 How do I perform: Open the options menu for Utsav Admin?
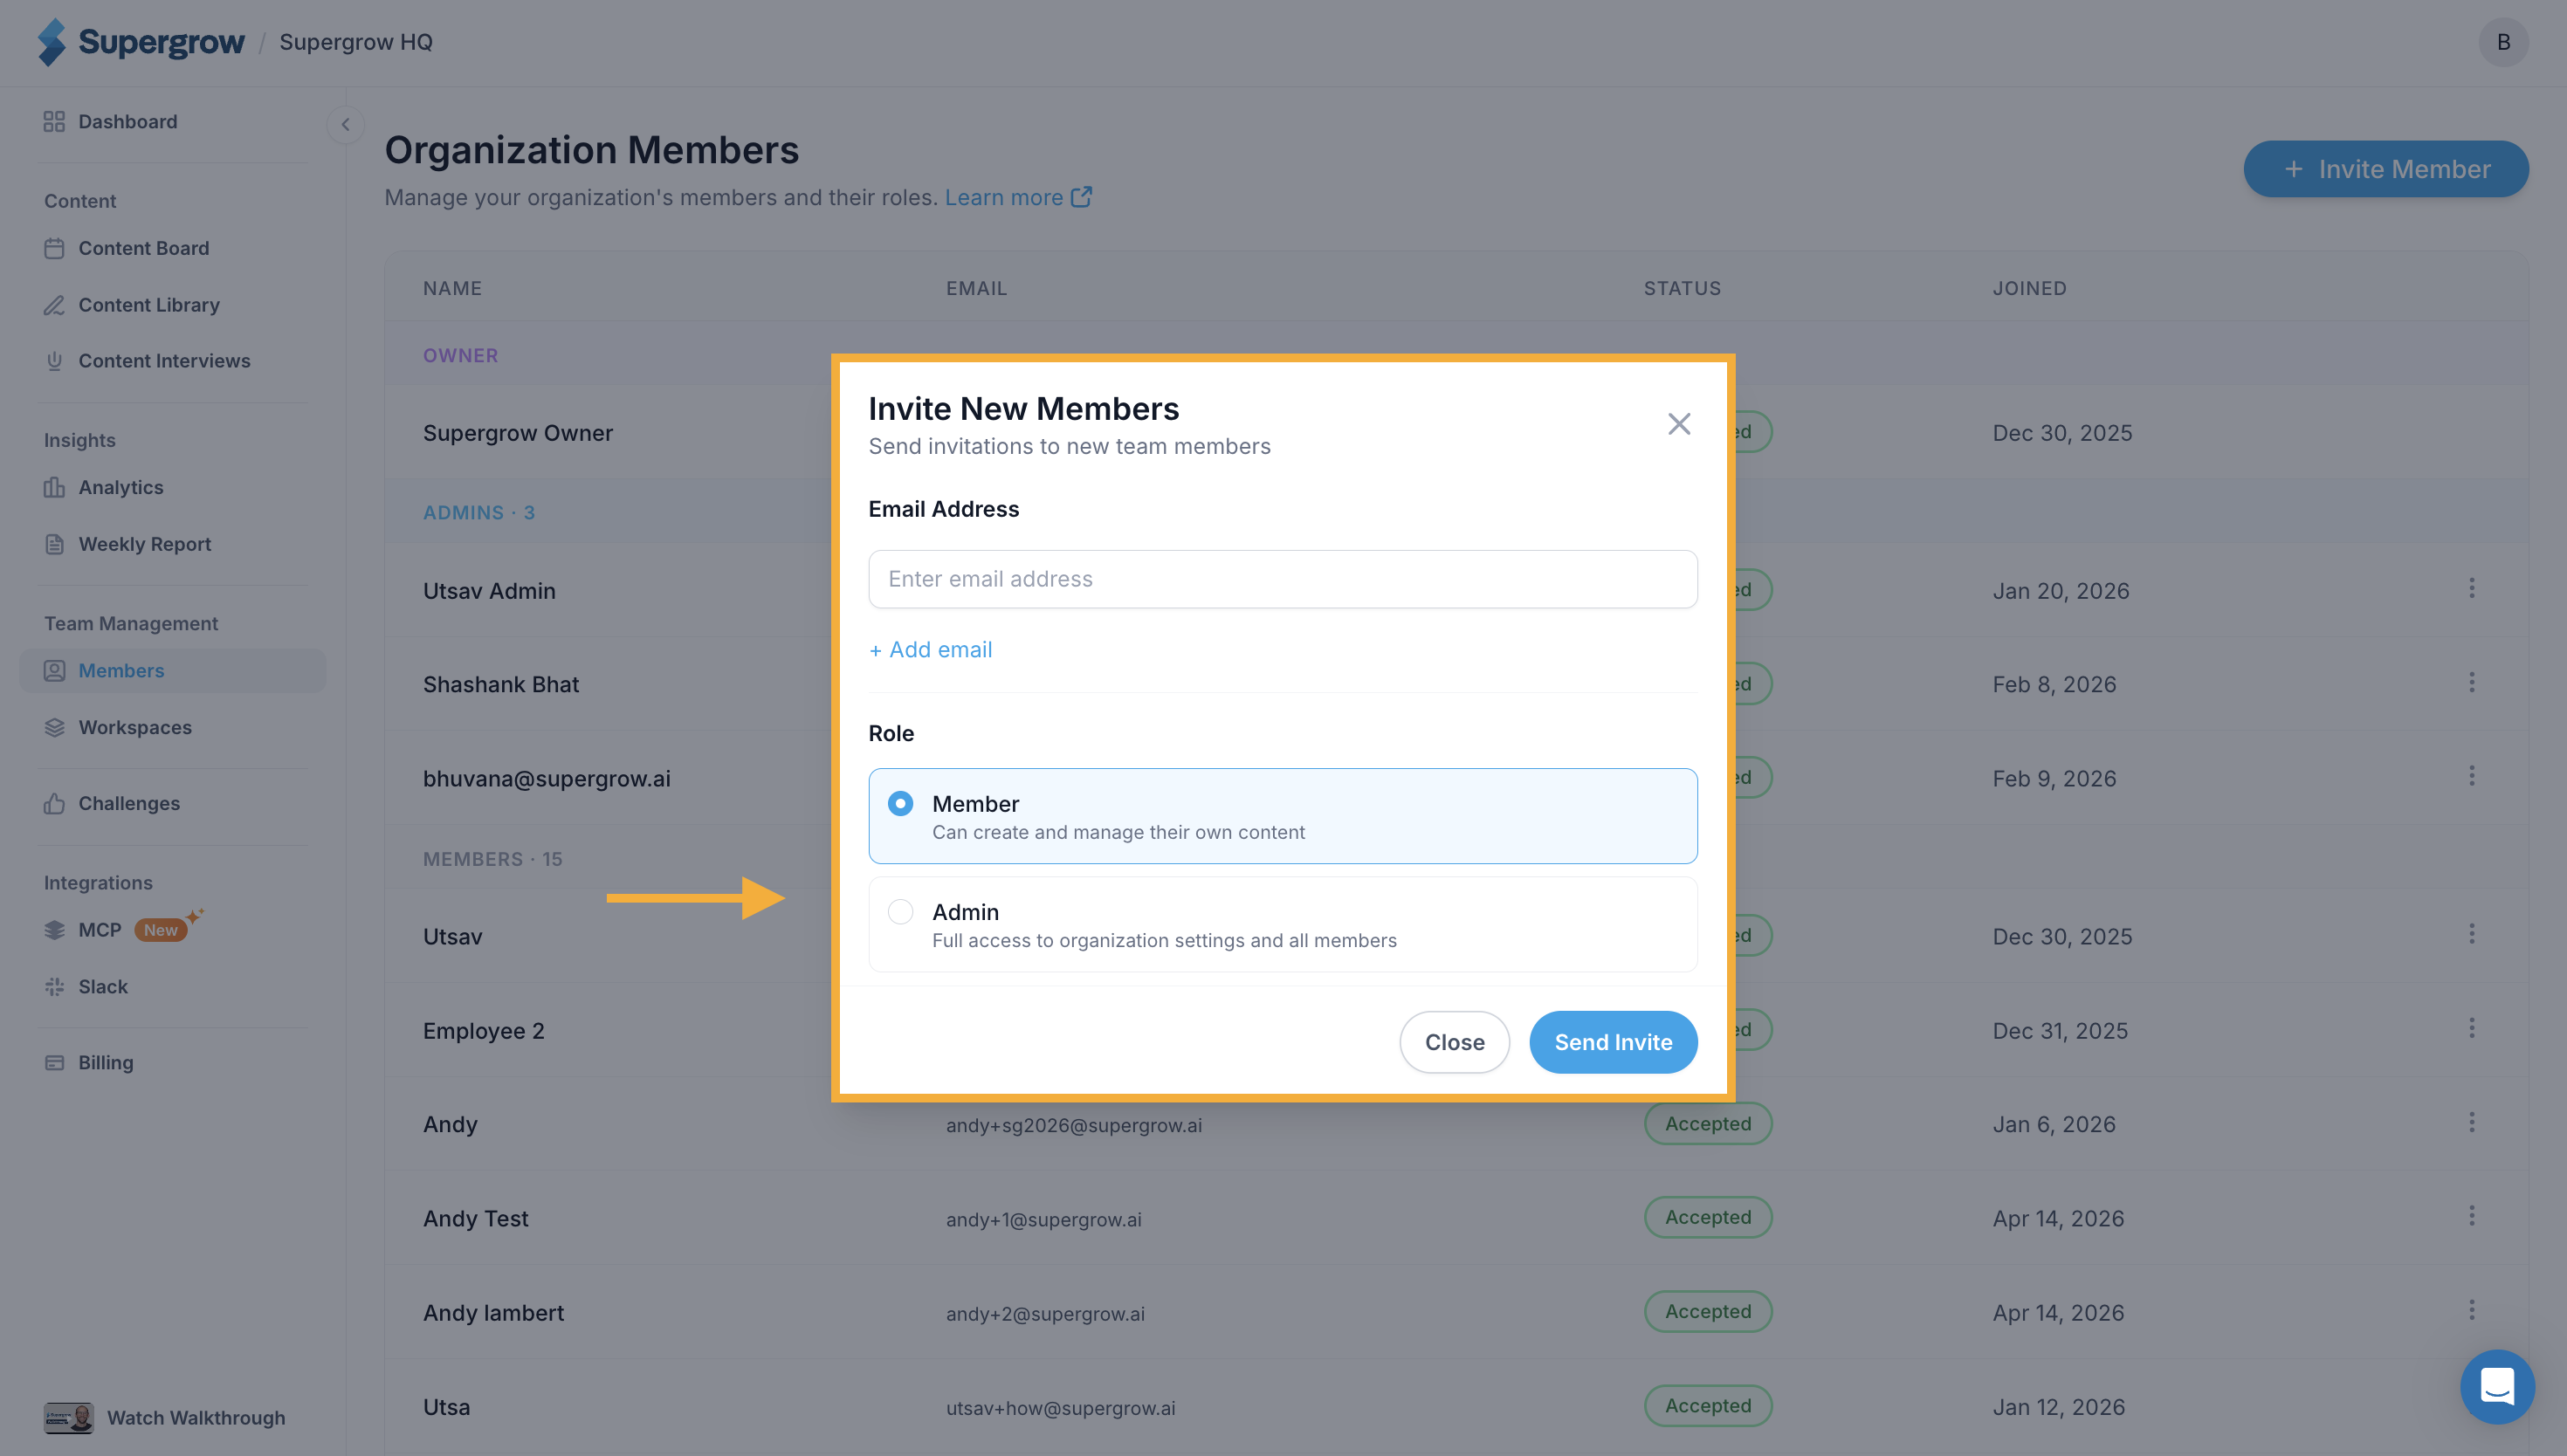pos(2472,588)
